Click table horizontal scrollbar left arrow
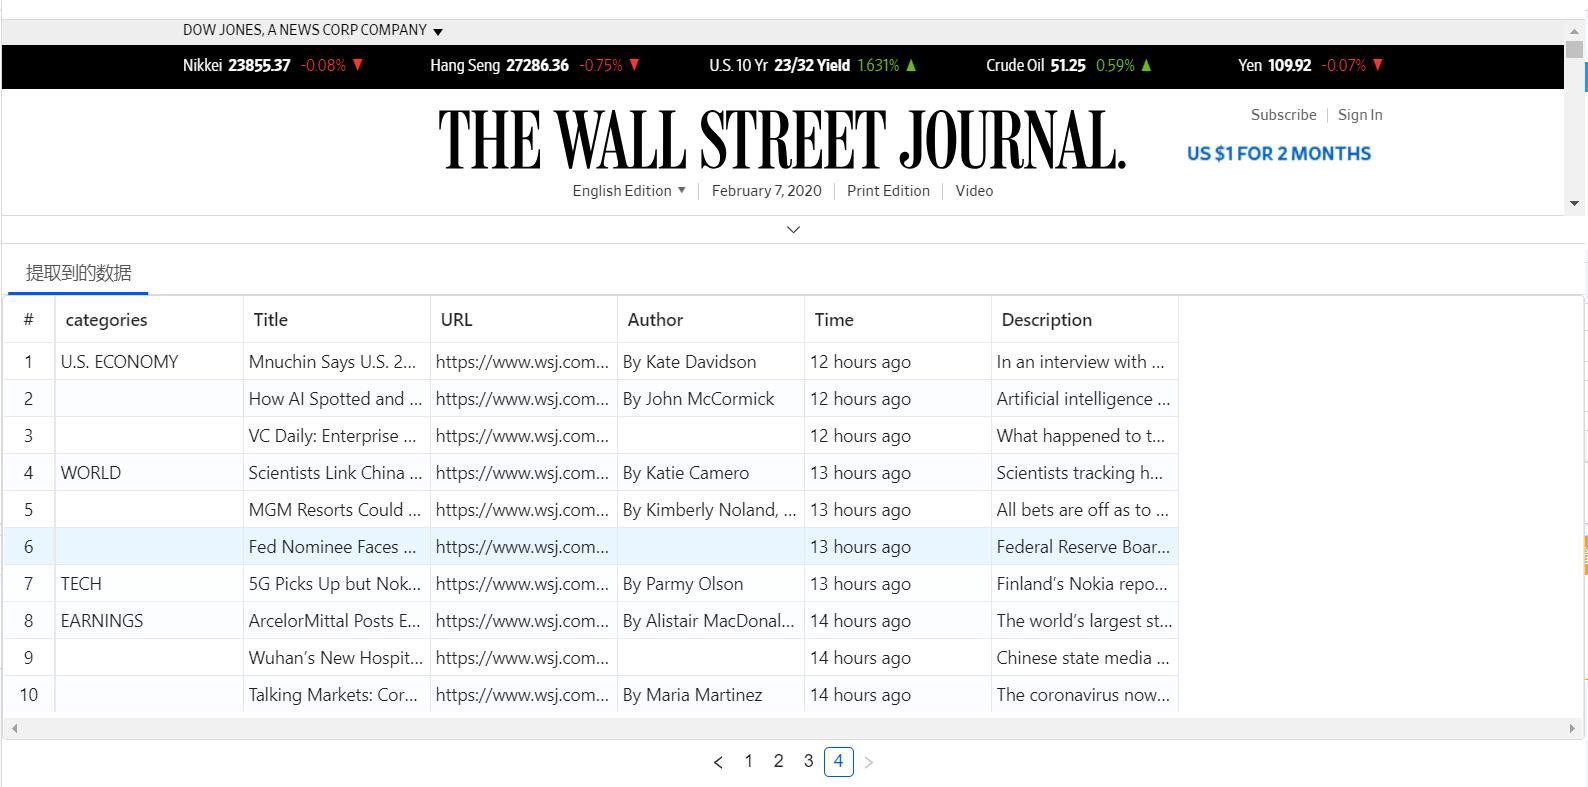 [13, 729]
